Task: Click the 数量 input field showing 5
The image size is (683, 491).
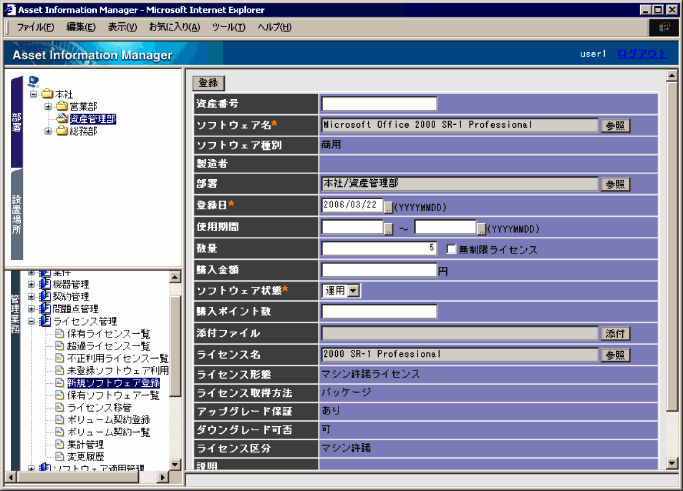Action: pyautogui.click(x=379, y=248)
